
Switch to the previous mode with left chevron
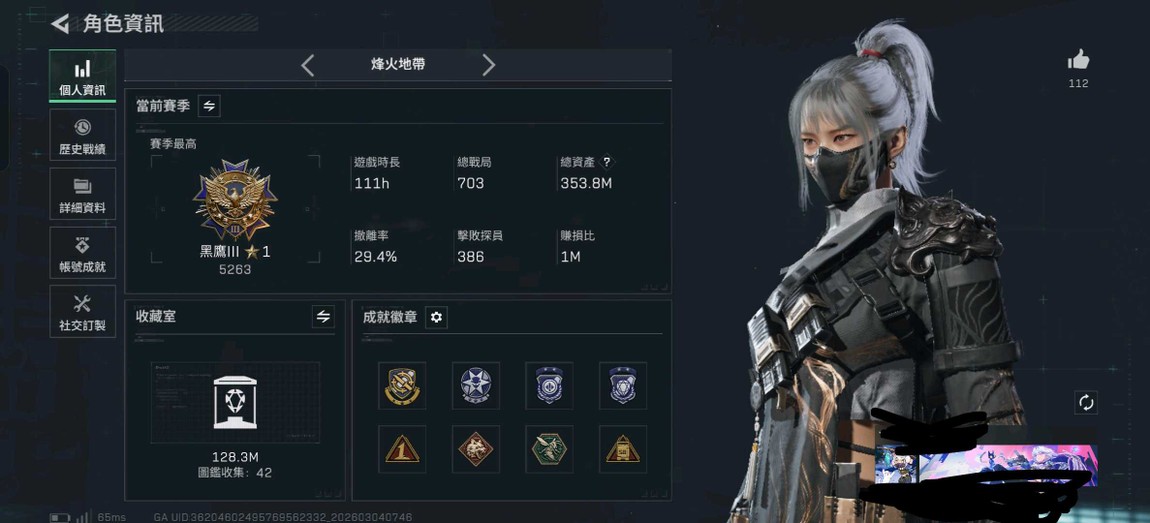click(x=307, y=65)
